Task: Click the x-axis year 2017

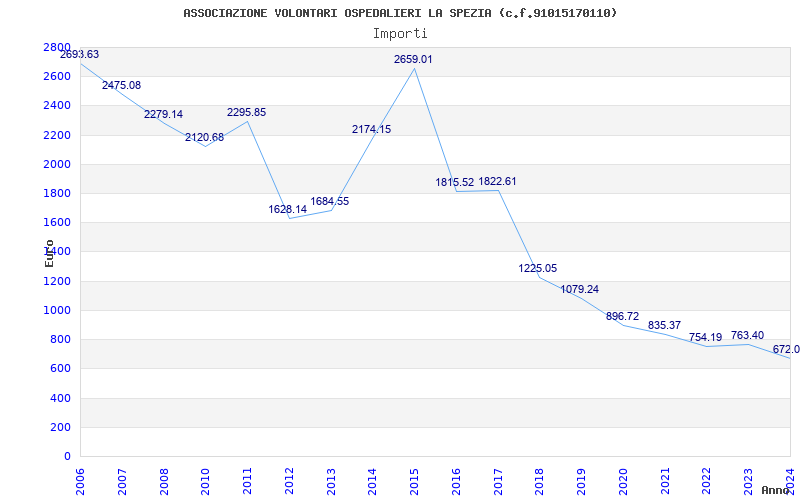Action: pos(498,482)
